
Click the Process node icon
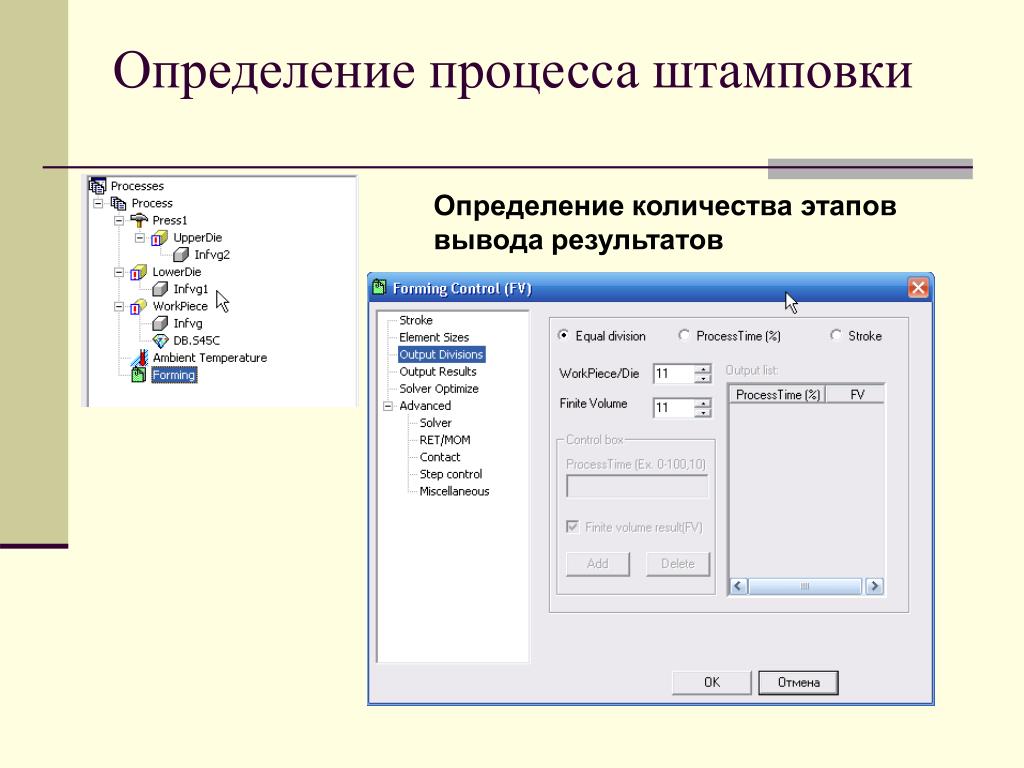118,203
